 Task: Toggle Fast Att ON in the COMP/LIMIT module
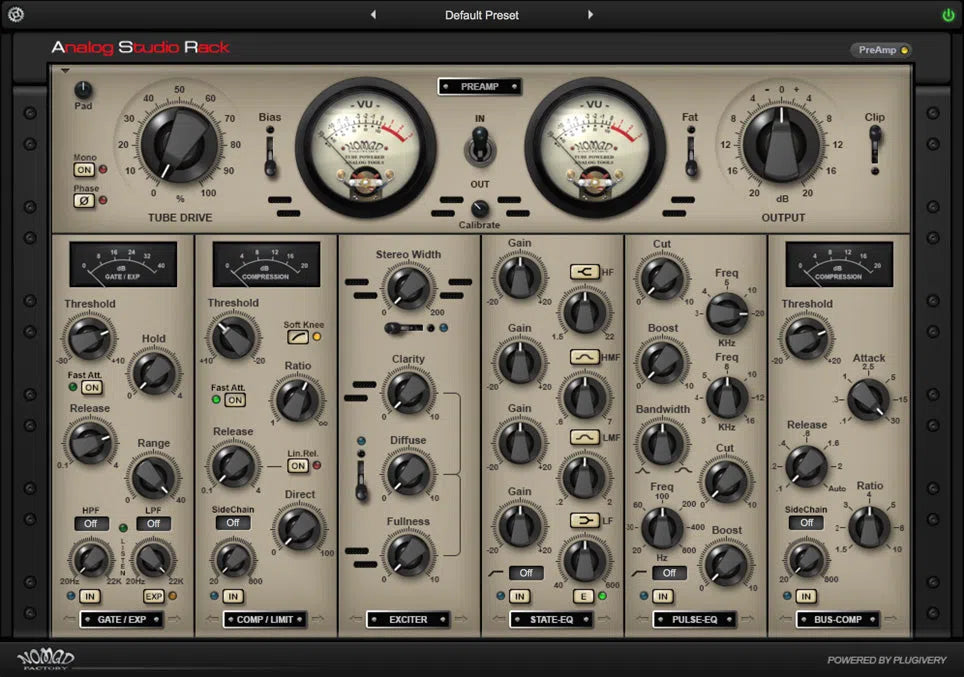pos(233,398)
